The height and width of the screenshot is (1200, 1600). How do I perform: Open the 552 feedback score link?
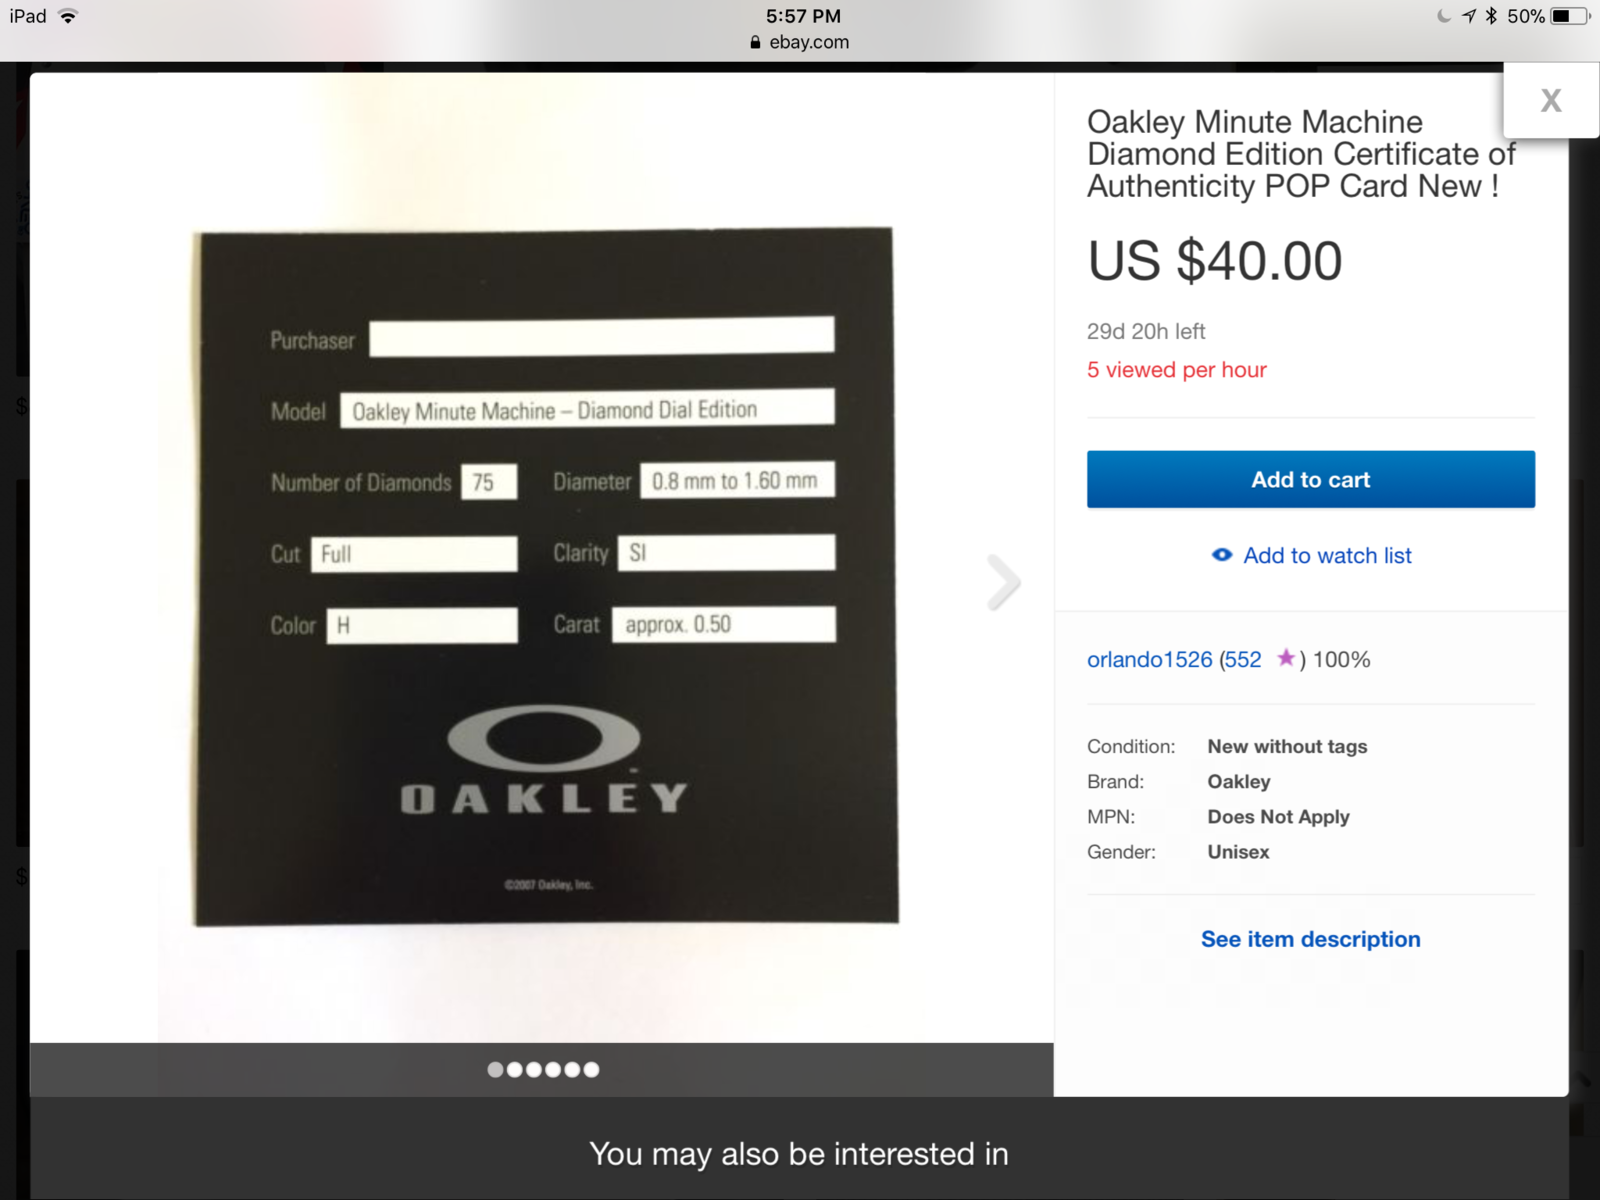[1243, 659]
